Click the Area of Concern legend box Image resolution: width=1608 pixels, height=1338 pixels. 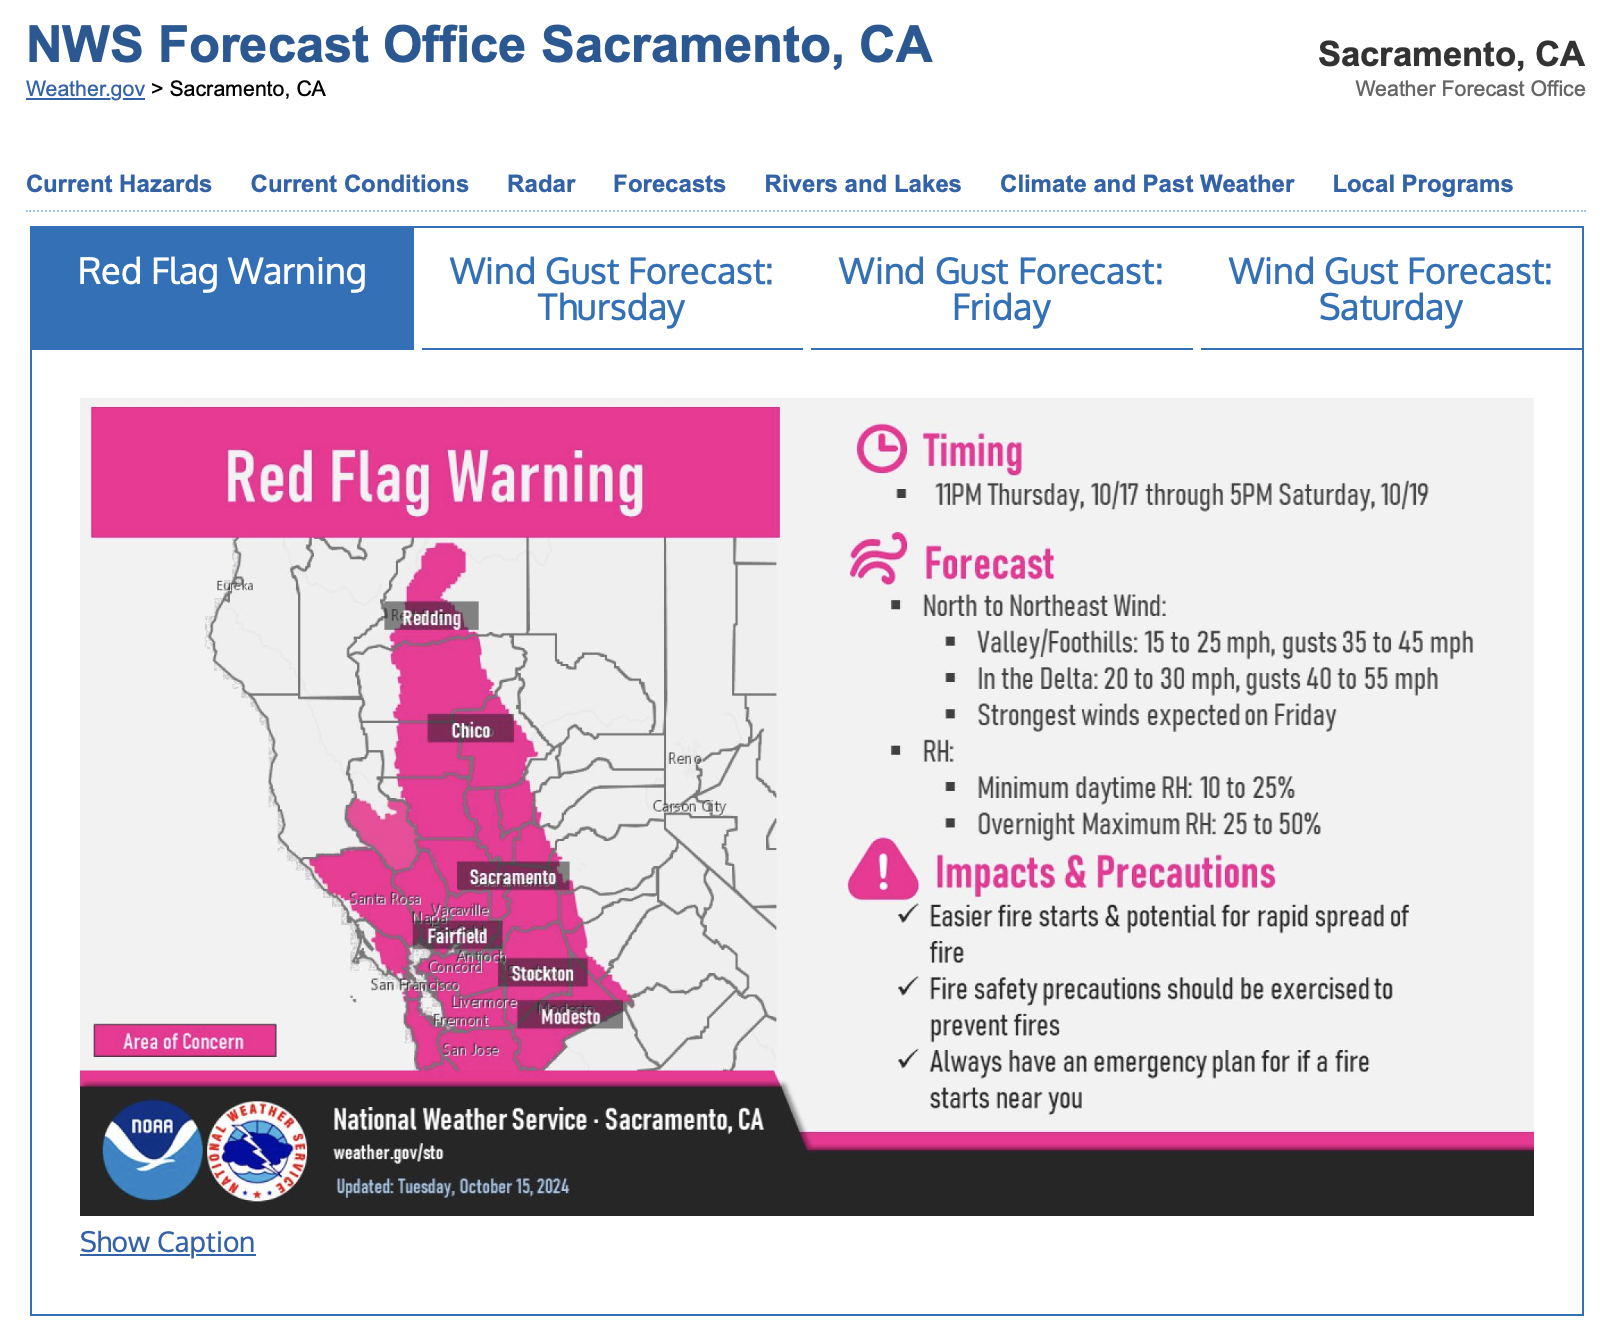click(x=185, y=1041)
